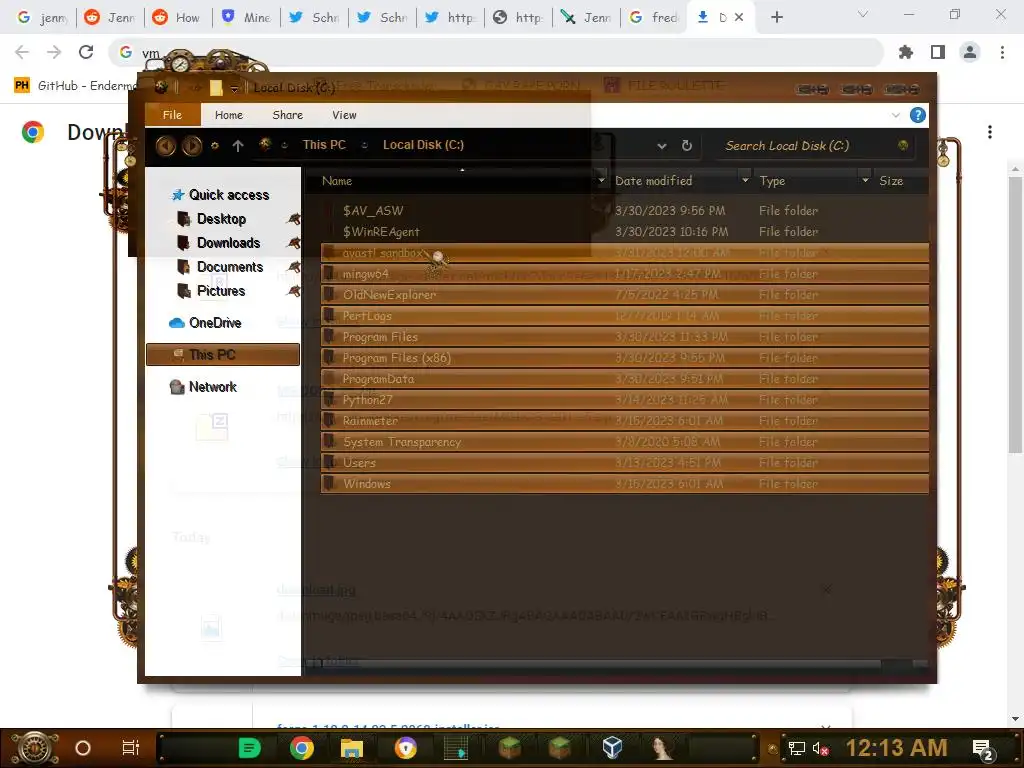Expand the address bar history dropdown

click(662, 146)
